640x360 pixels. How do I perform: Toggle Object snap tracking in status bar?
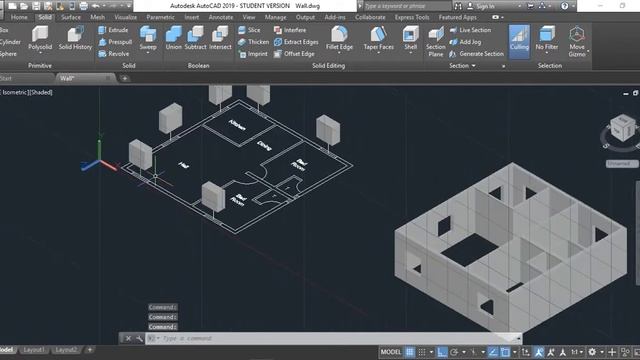(x=493, y=352)
